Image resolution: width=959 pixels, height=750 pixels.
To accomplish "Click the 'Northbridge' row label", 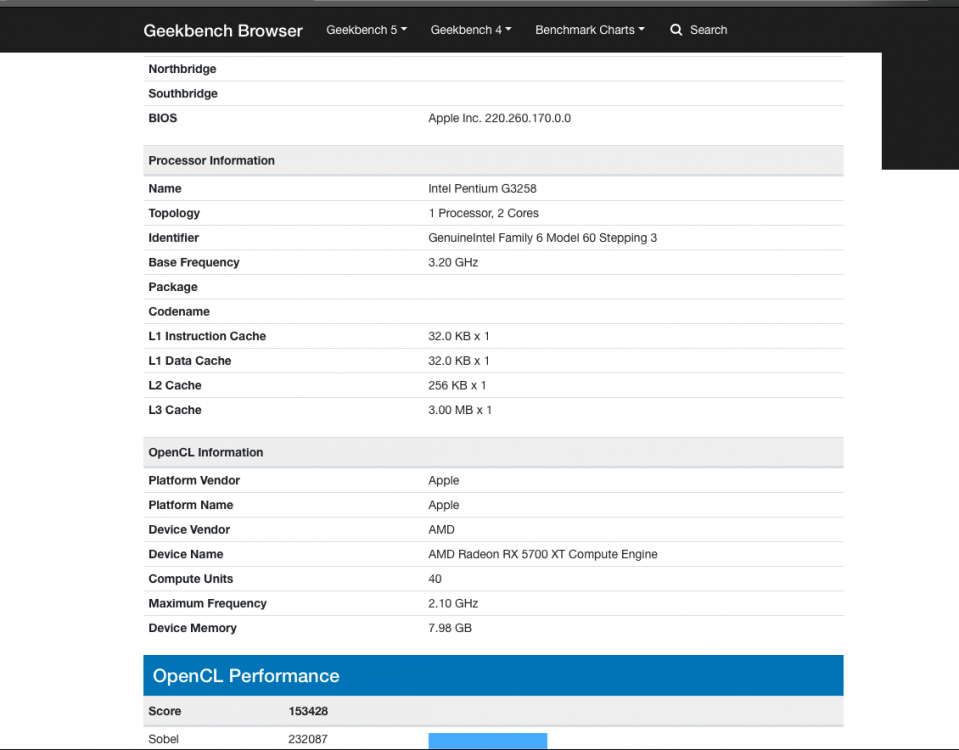I will (182, 69).
